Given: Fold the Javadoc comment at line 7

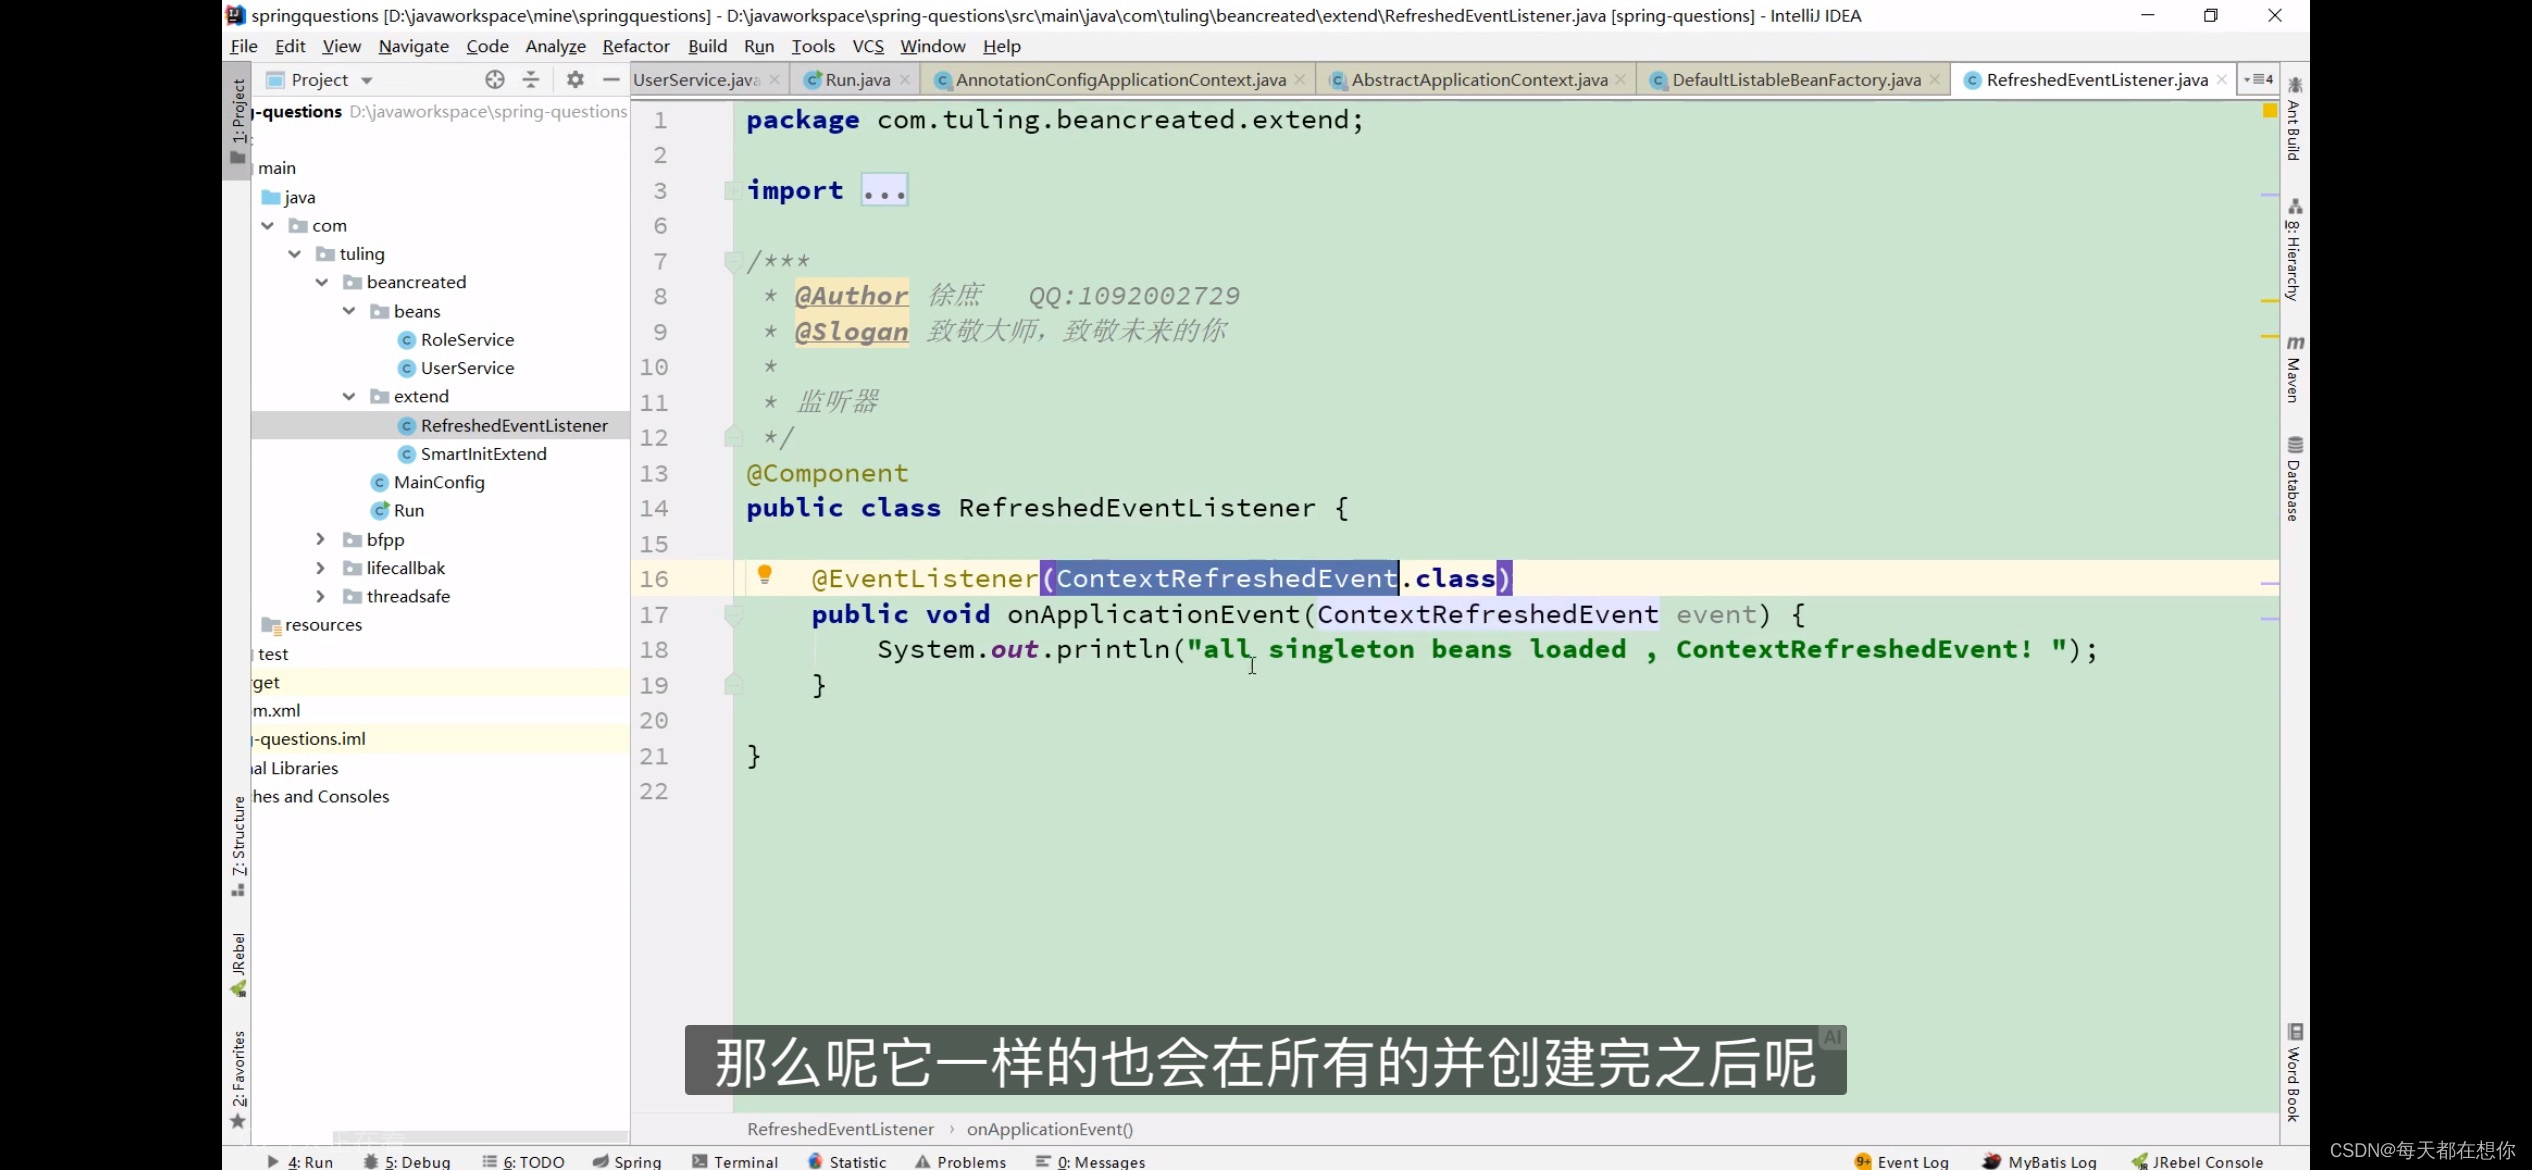Looking at the screenshot, I should (x=733, y=262).
